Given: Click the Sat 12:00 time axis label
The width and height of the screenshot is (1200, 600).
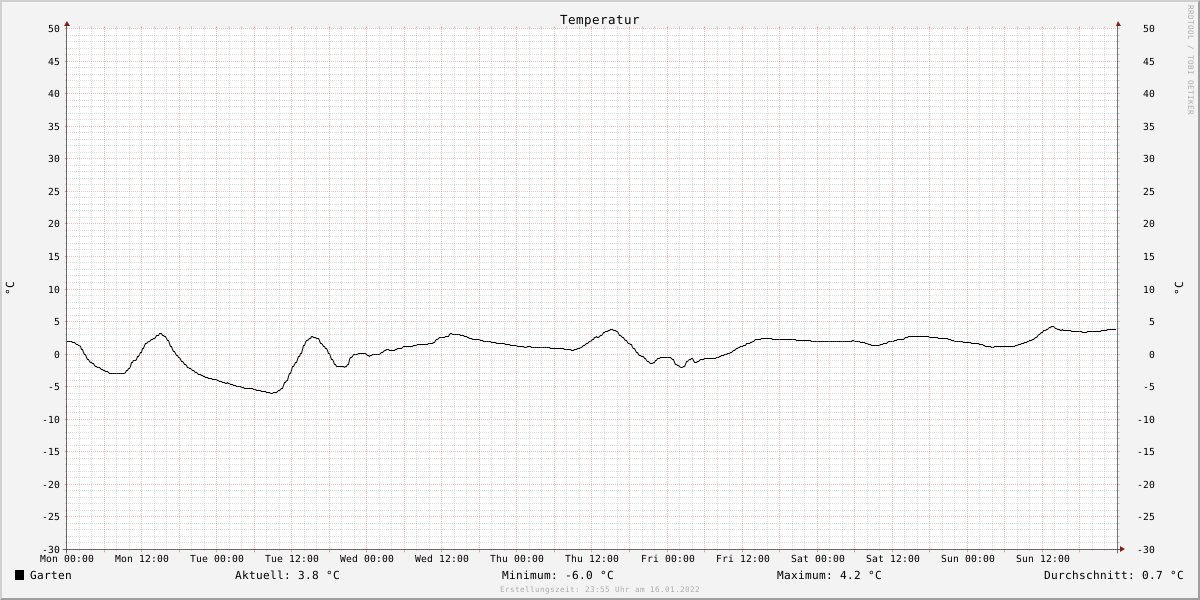Looking at the screenshot, I should pos(893,559).
